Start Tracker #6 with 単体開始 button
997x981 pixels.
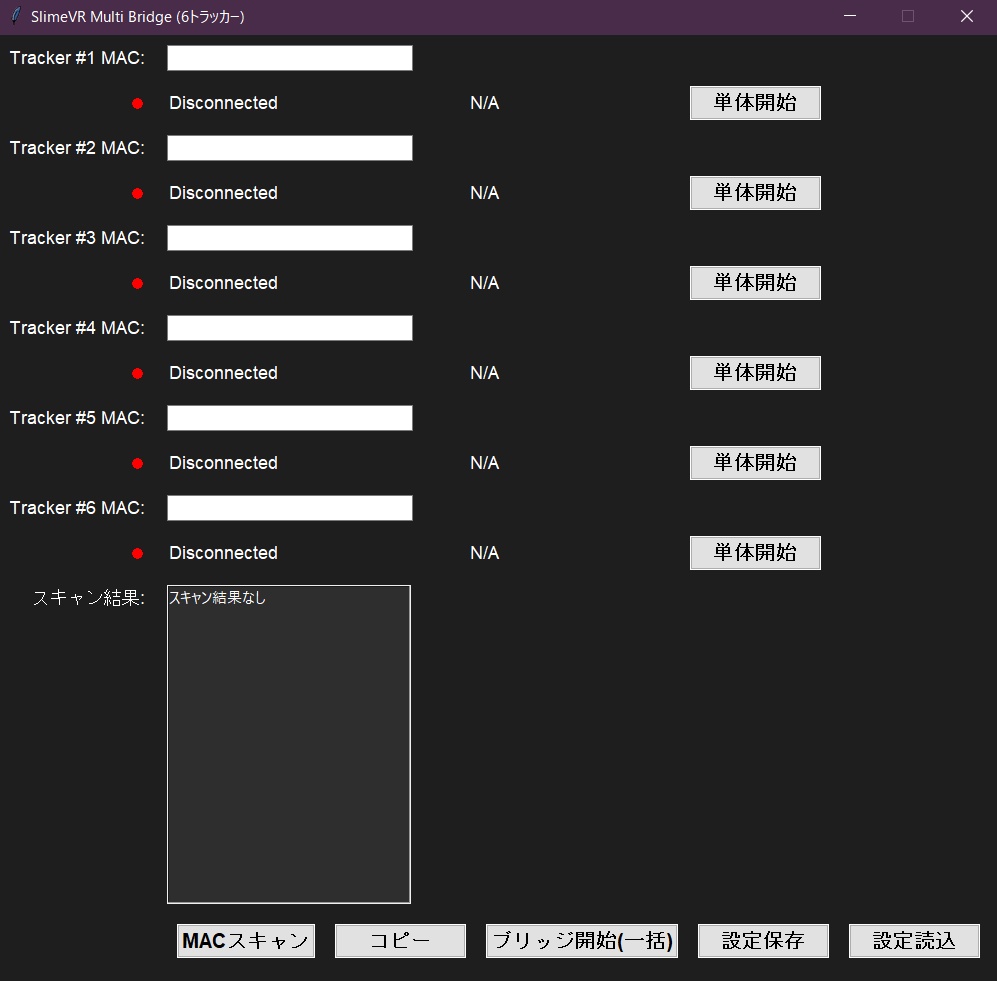point(755,553)
